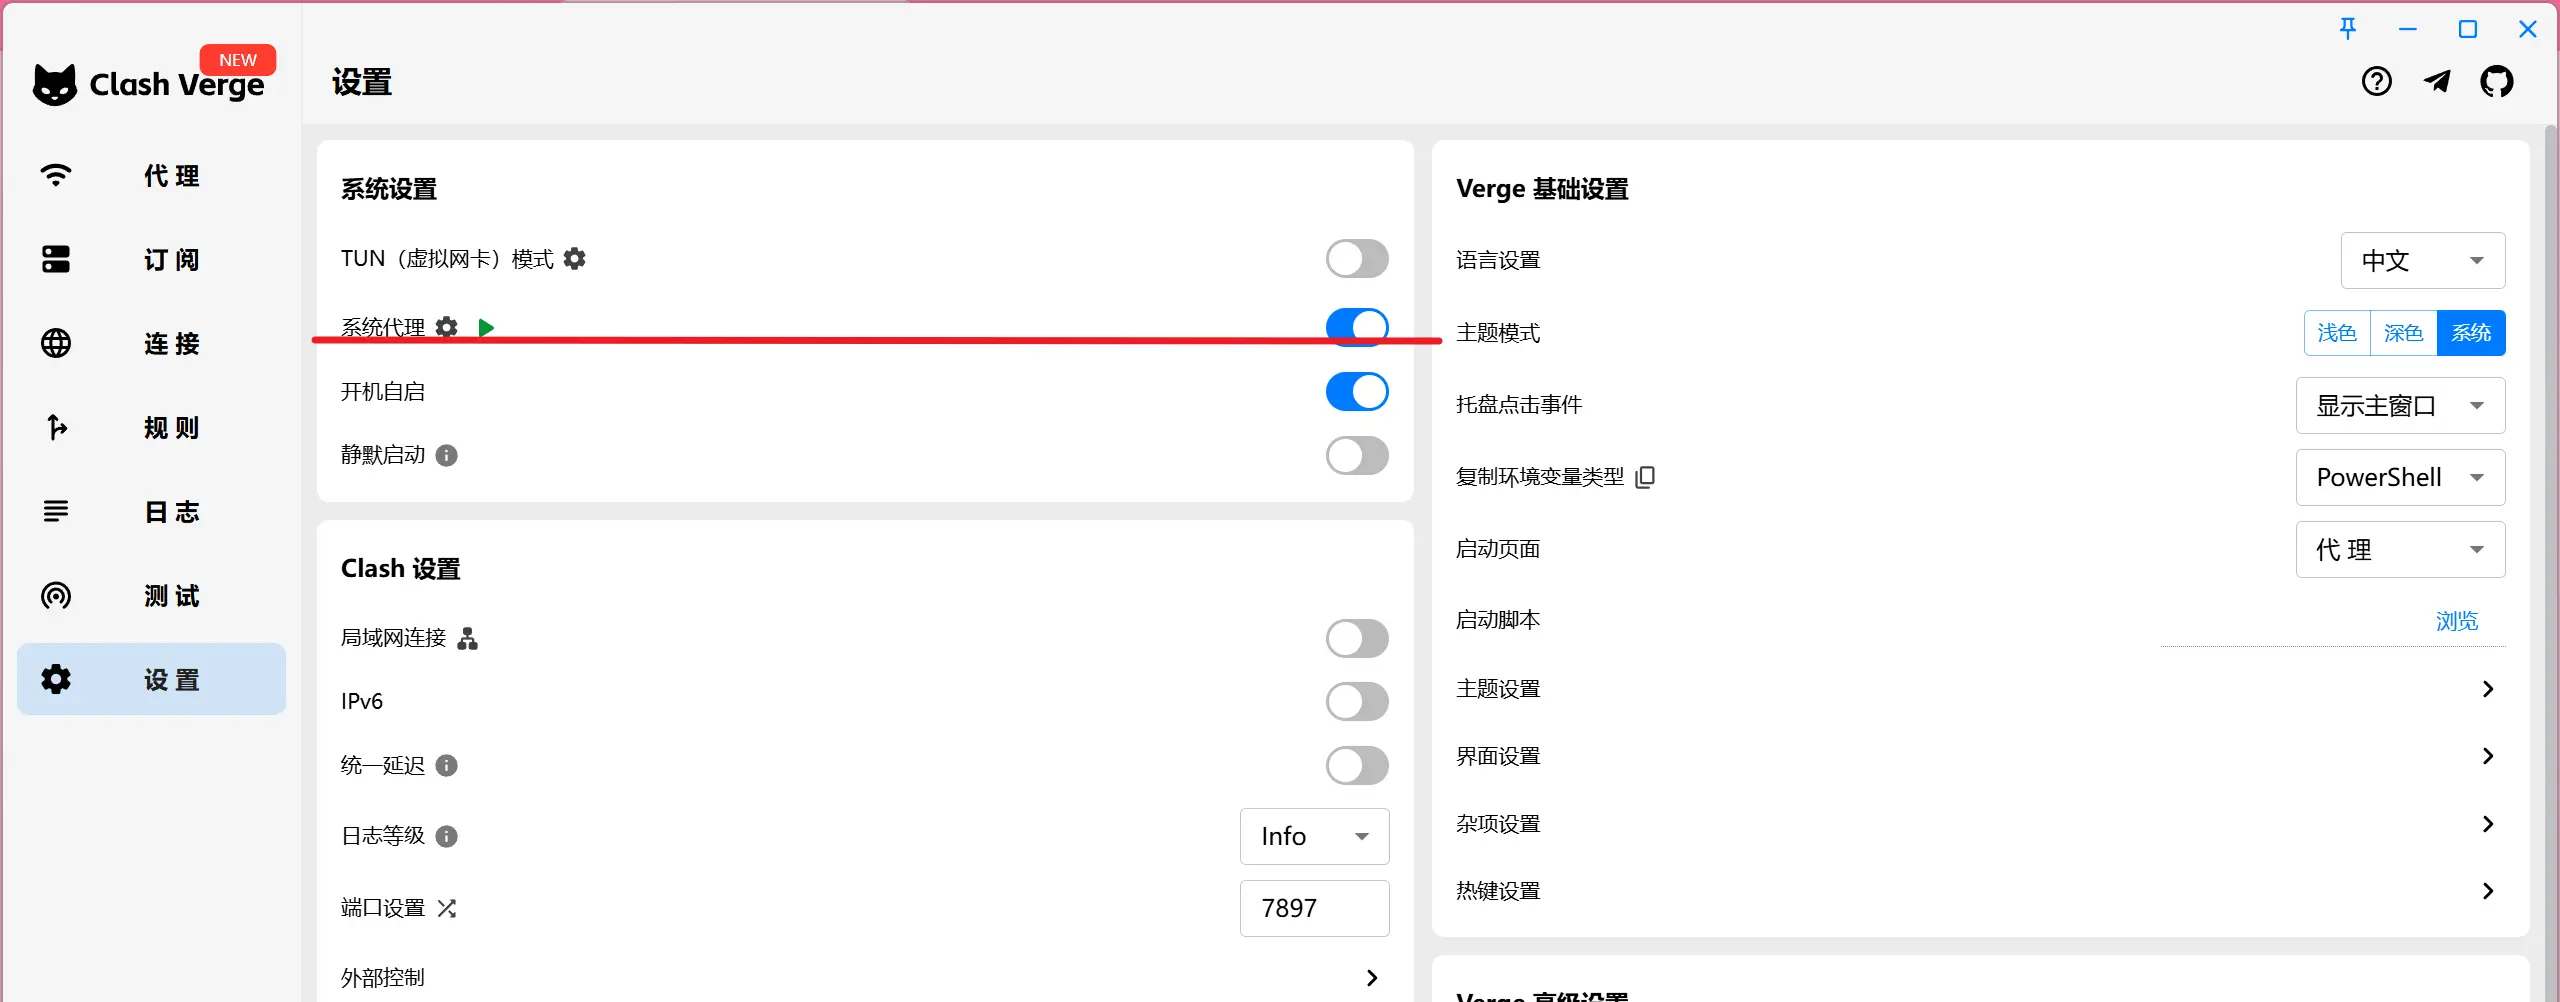Open the 订阅 sidebar page
The image size is (2560, 1002).
click(x=152, y=260)
